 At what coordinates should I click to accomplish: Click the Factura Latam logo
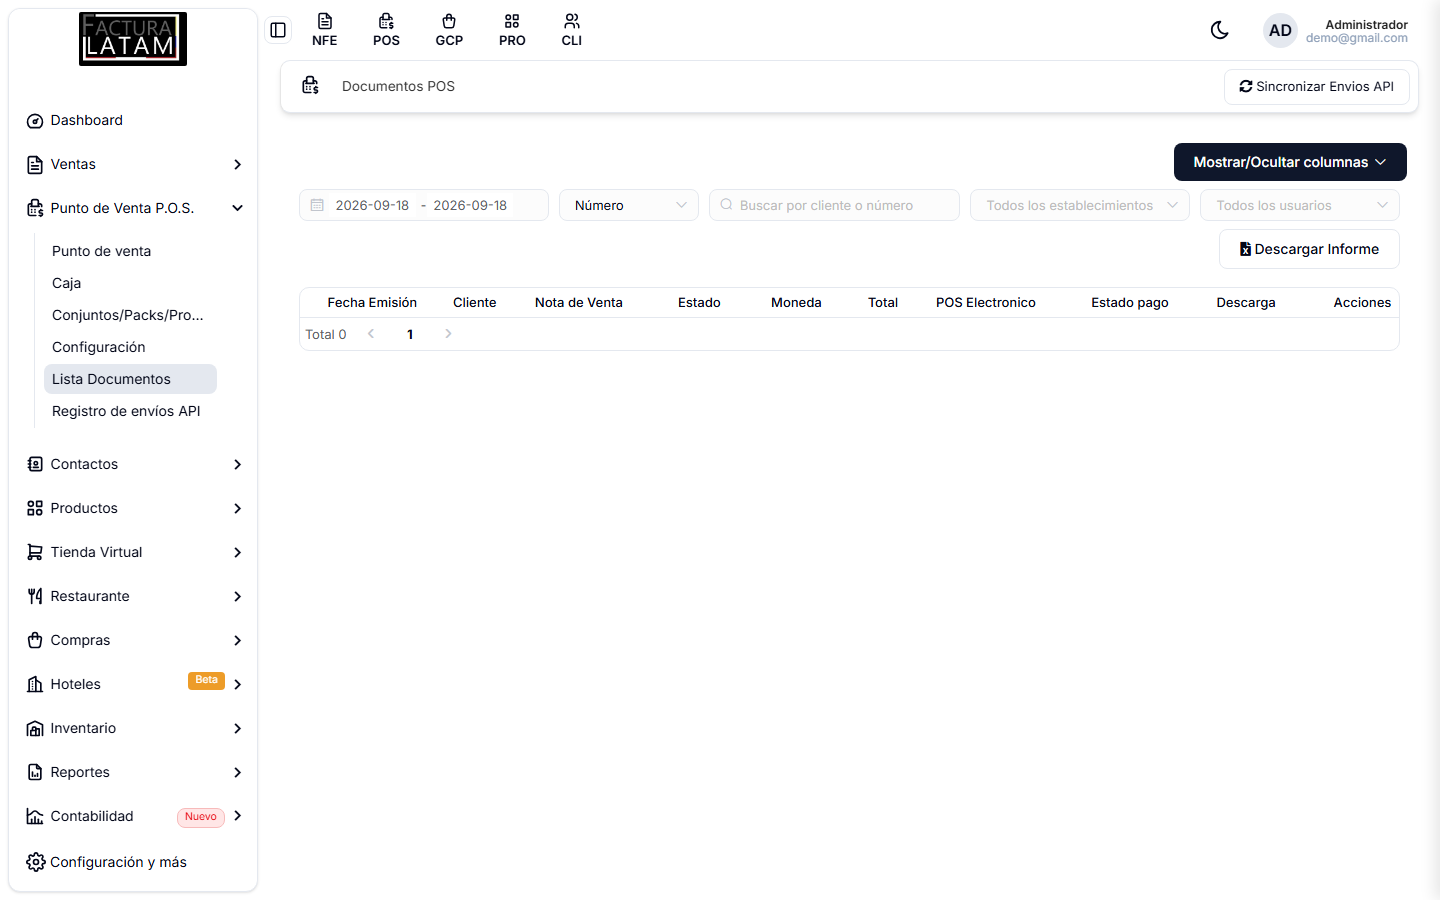133,39
